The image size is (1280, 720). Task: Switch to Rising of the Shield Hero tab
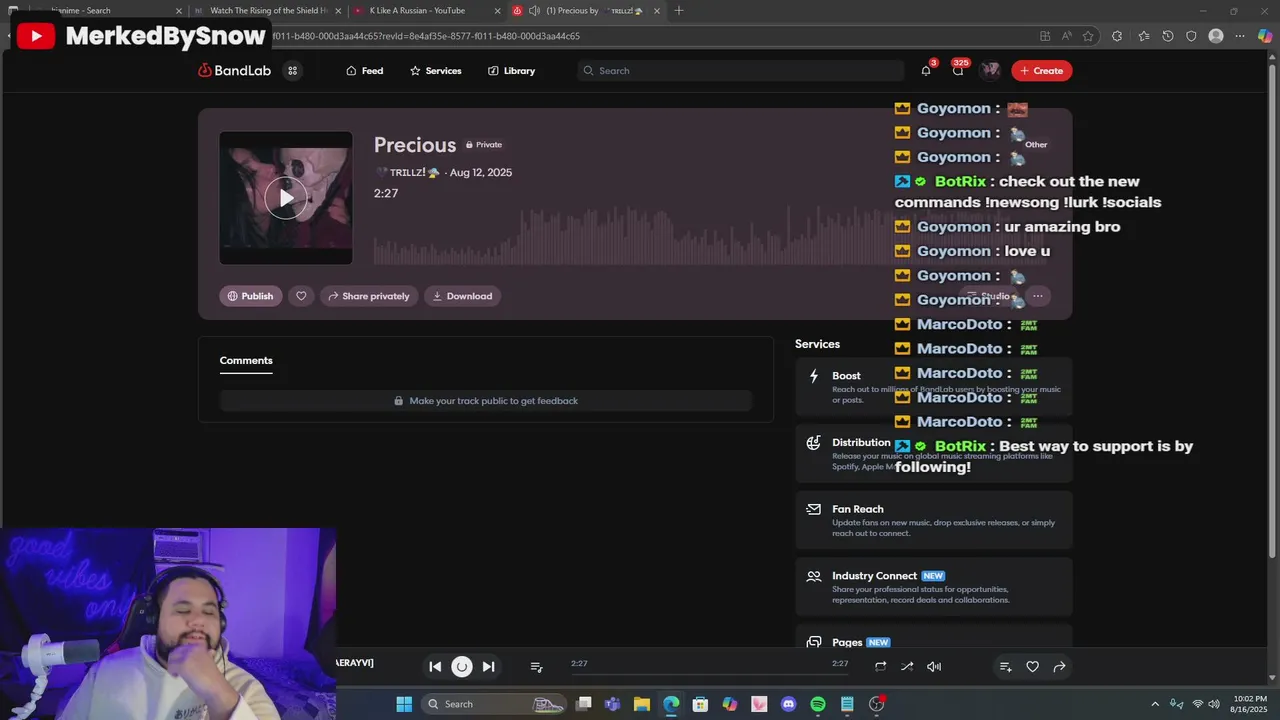[x=268, y=11]
